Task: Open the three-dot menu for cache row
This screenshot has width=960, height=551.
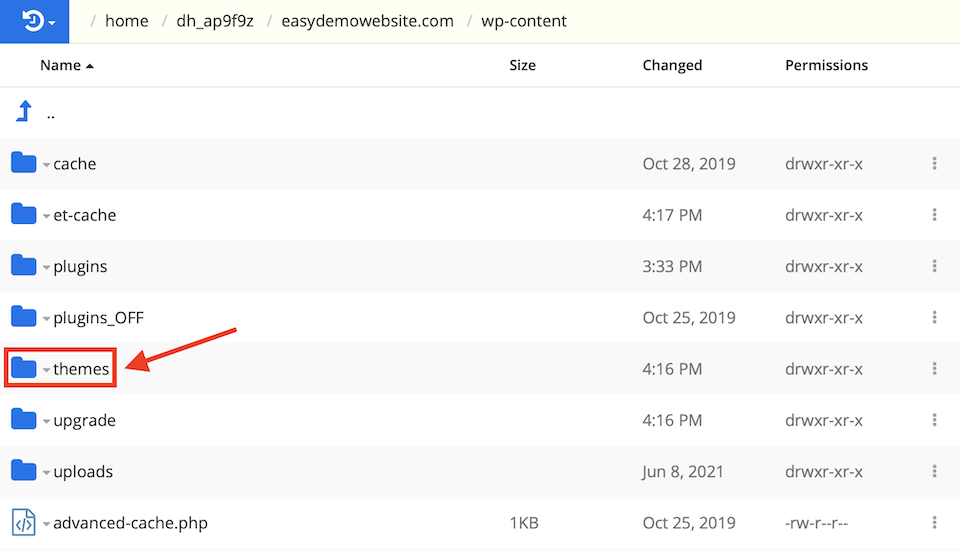Action: (934, 163)
